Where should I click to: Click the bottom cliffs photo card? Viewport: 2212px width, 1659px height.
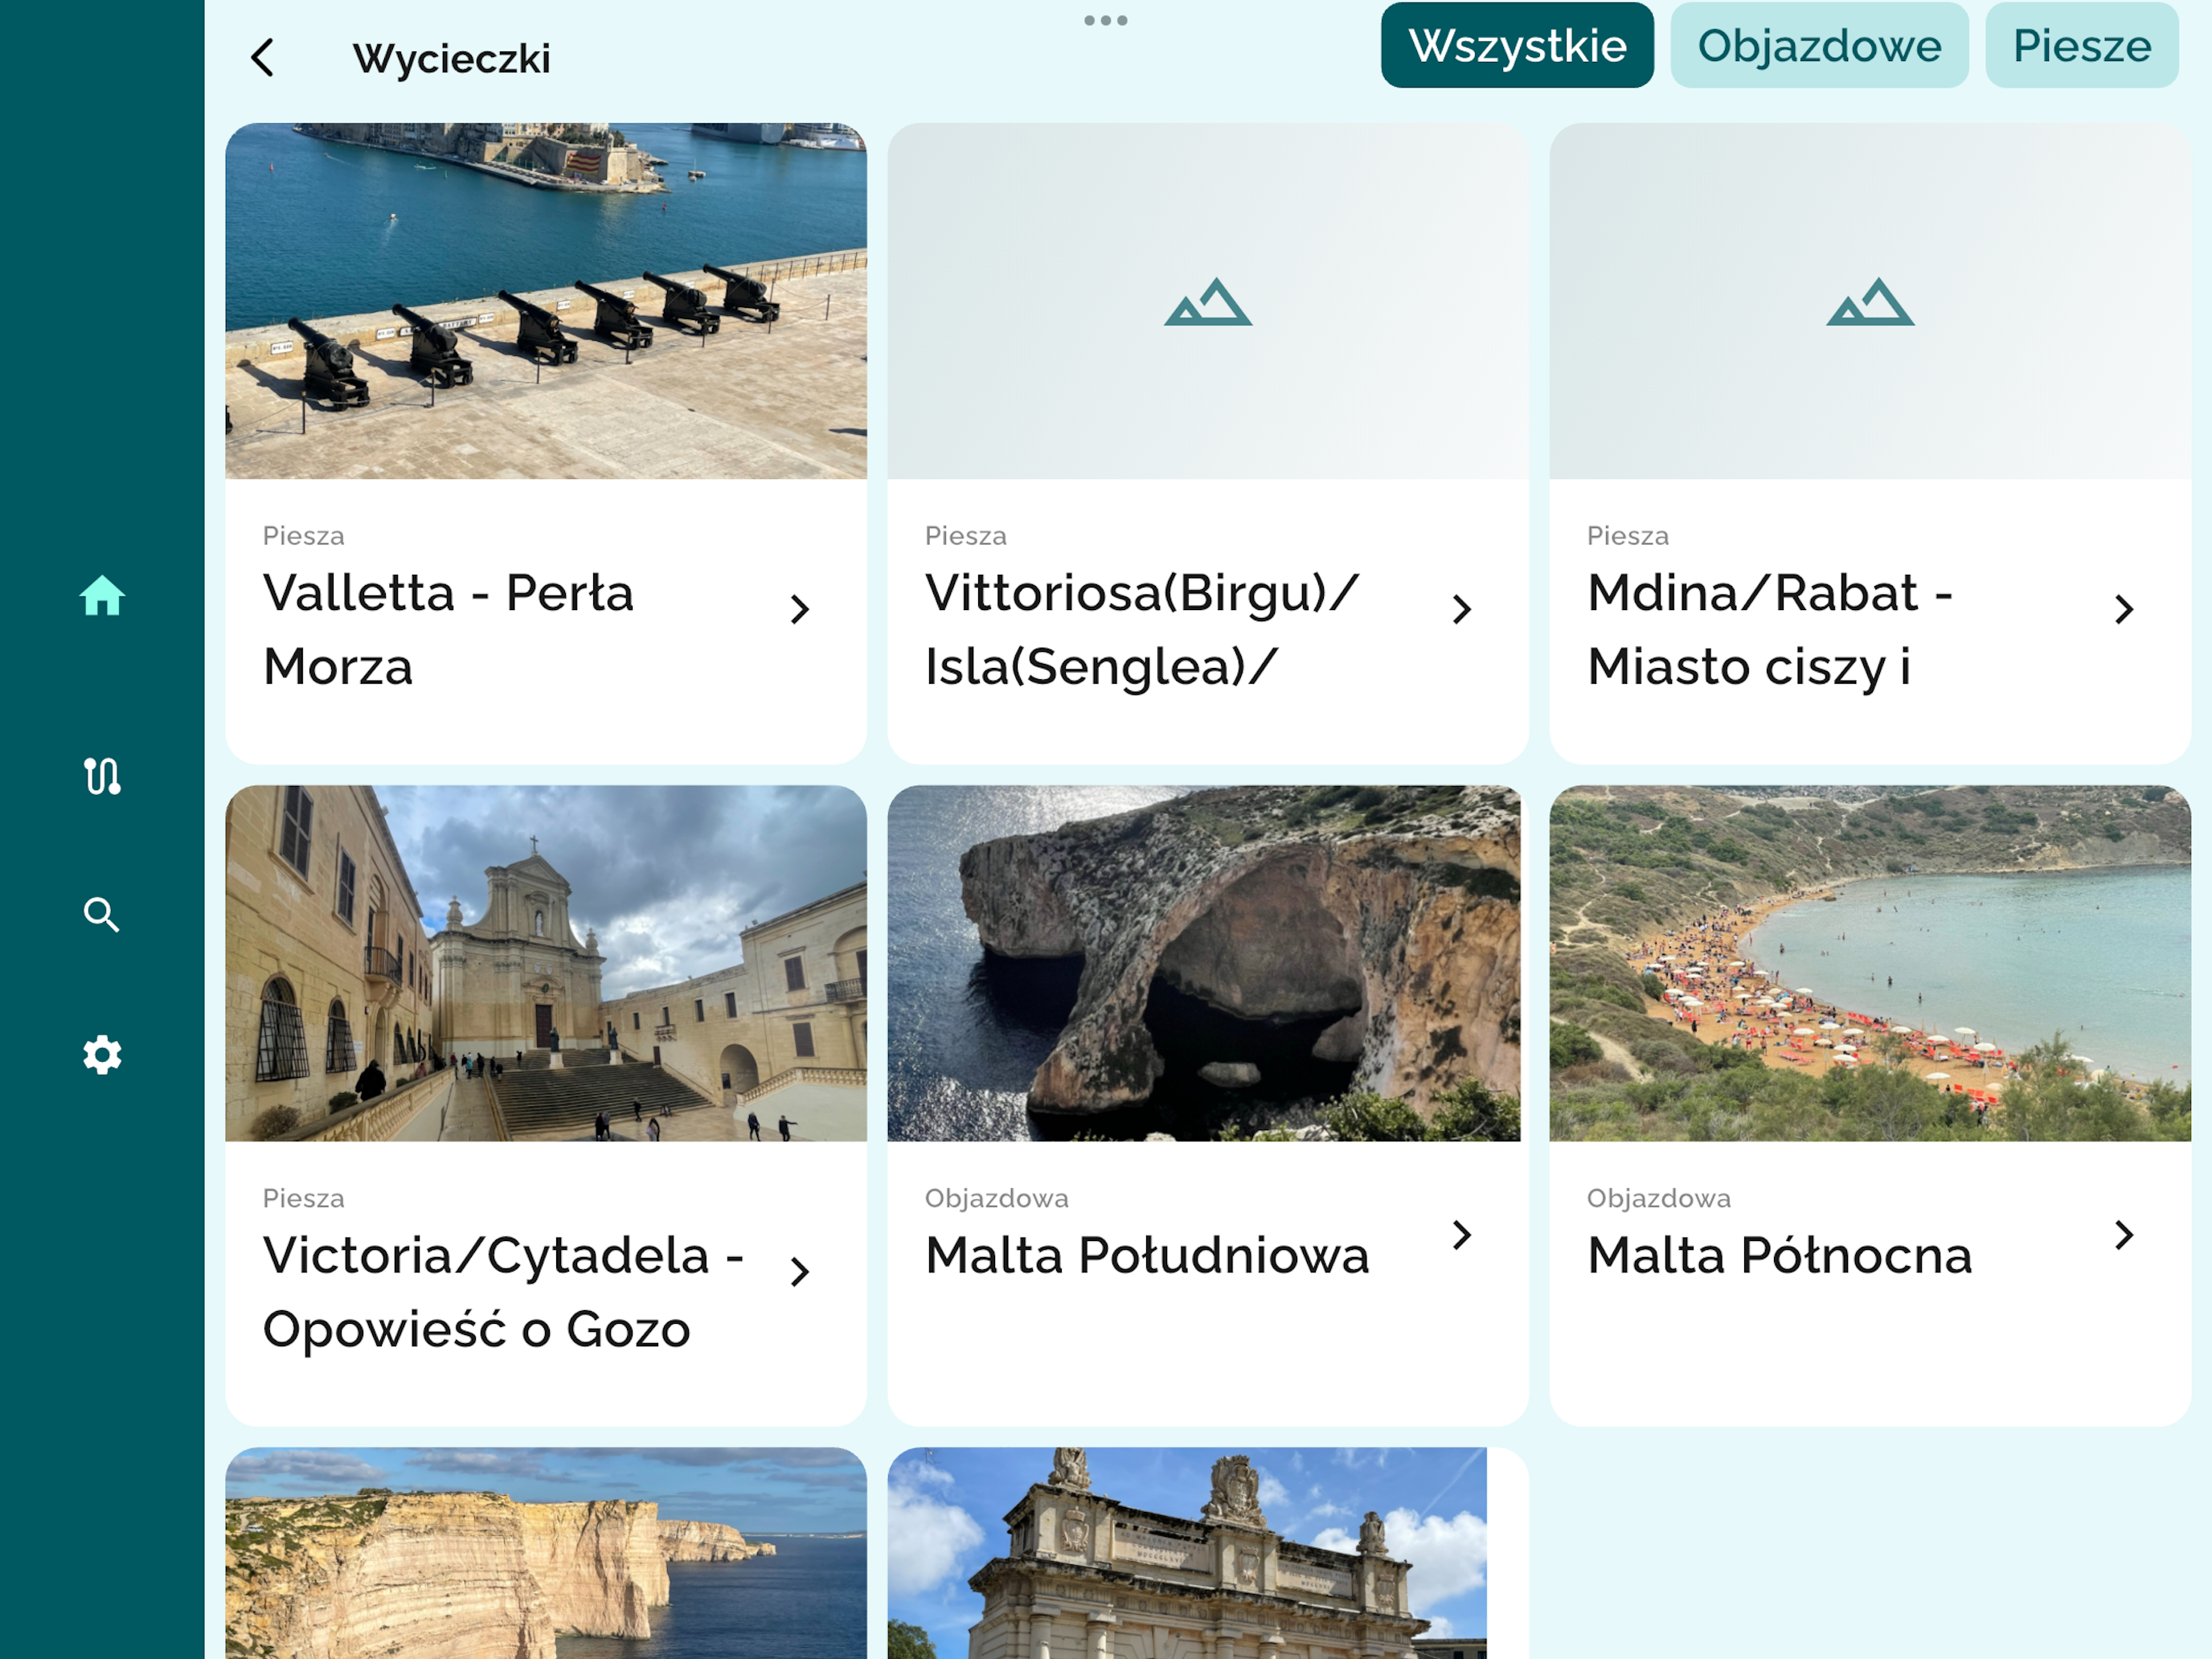(x=546, y=1553)
